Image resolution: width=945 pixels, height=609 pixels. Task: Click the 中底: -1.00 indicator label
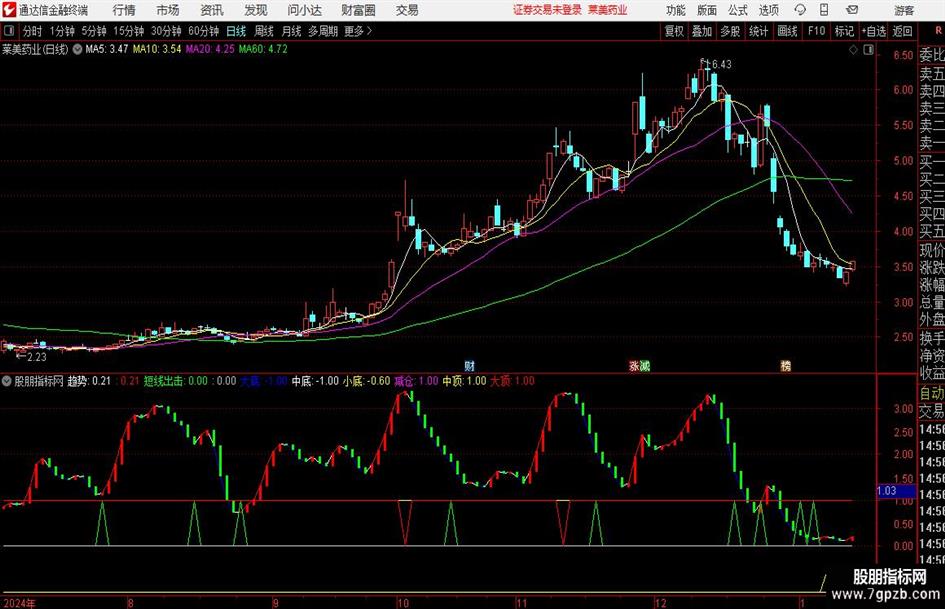coord(315,381)
